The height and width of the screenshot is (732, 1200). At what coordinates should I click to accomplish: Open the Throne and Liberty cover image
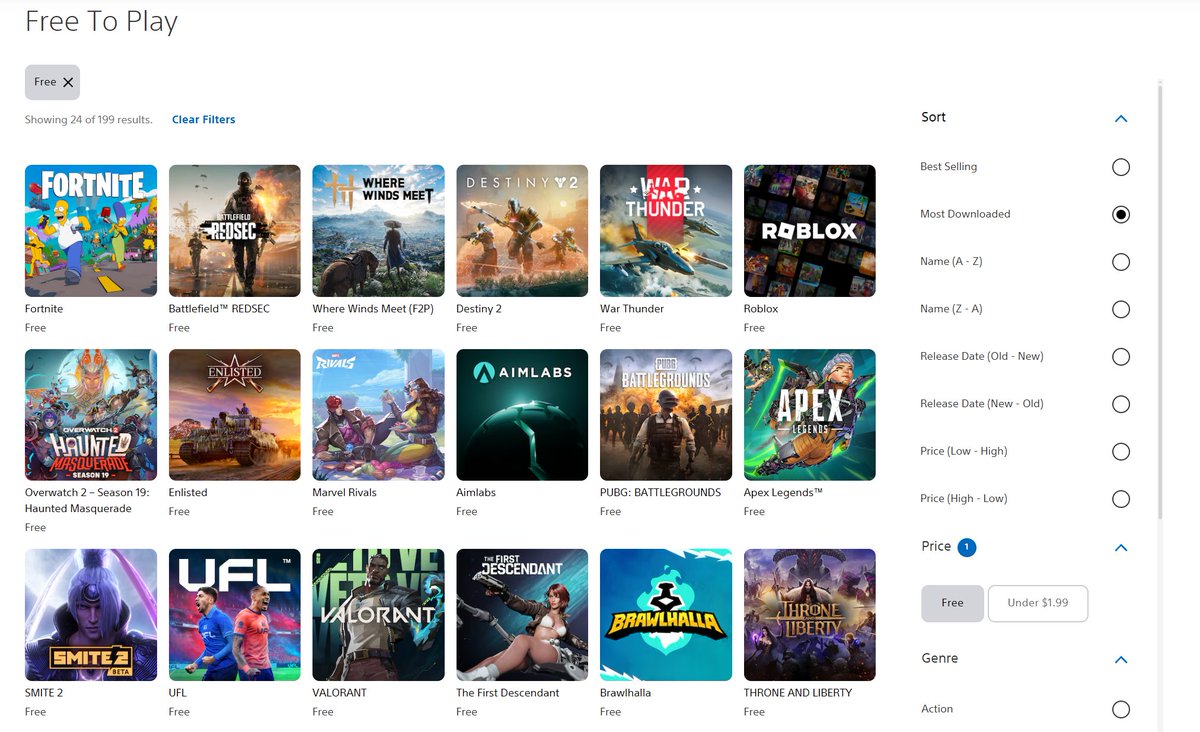tap(810, 615)
